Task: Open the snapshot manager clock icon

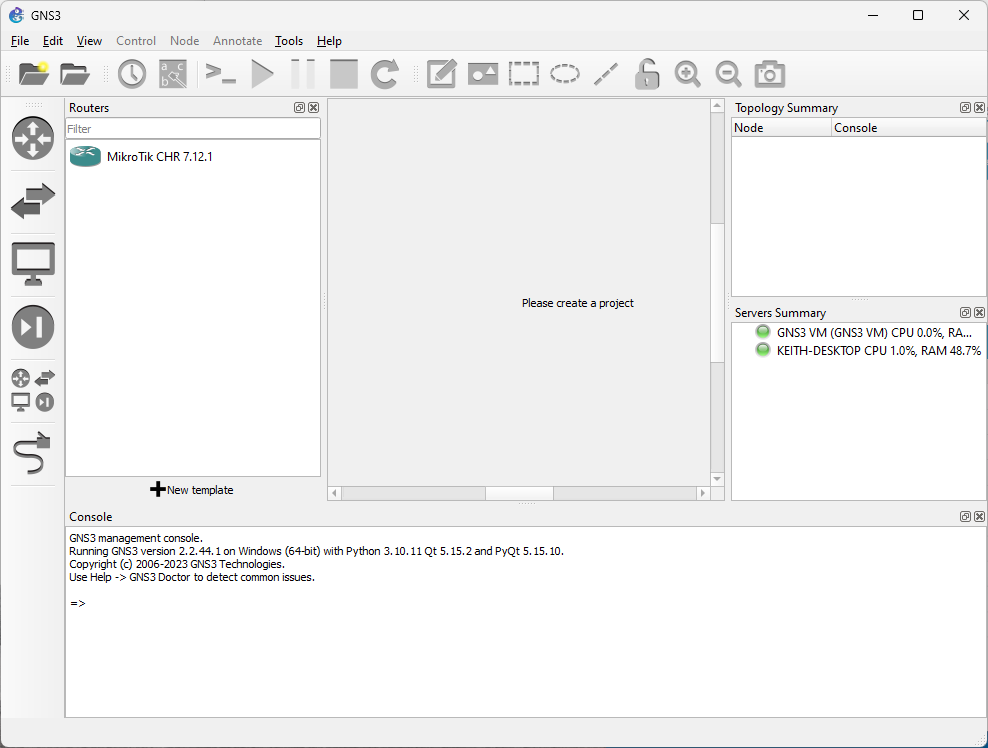Action: (x=131, y=73)
